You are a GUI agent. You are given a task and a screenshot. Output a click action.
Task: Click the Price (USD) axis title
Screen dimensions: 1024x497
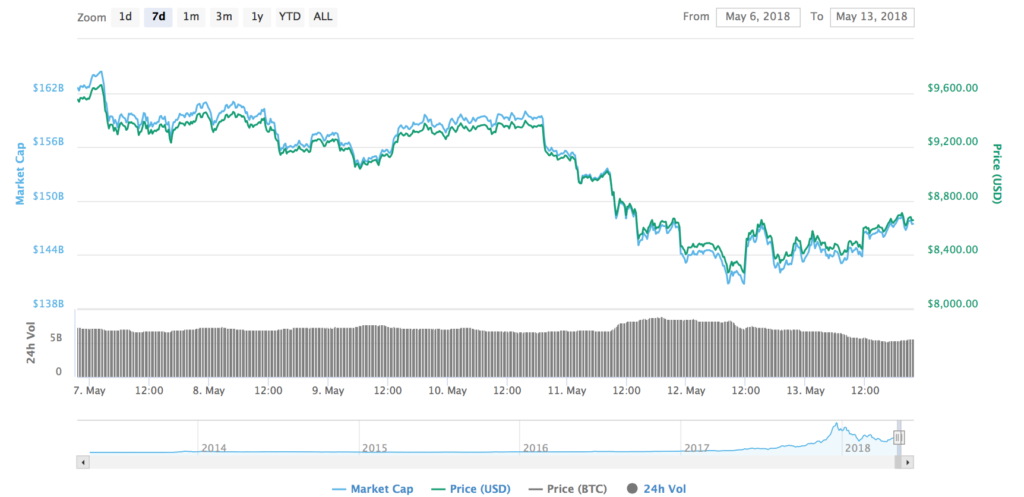pos(997,173)
